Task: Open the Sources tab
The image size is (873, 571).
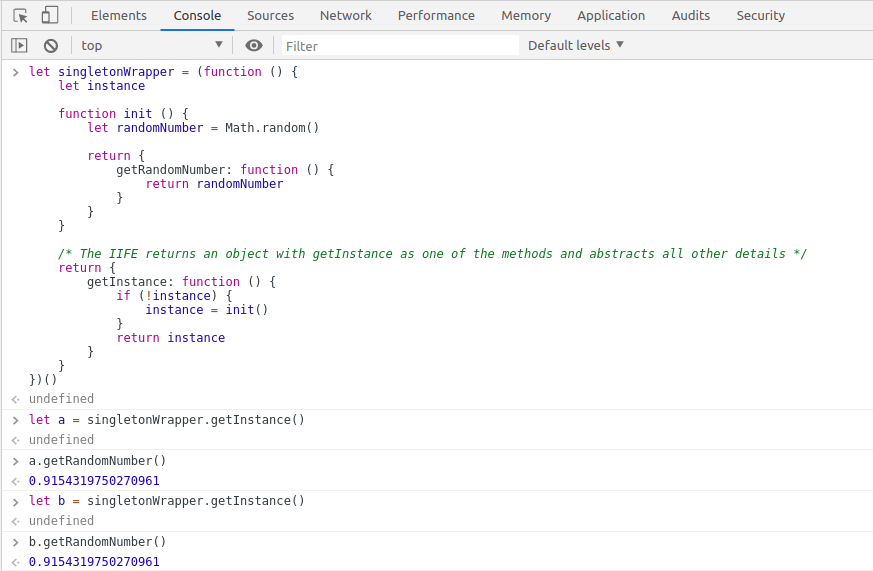Action: point(270,16)
